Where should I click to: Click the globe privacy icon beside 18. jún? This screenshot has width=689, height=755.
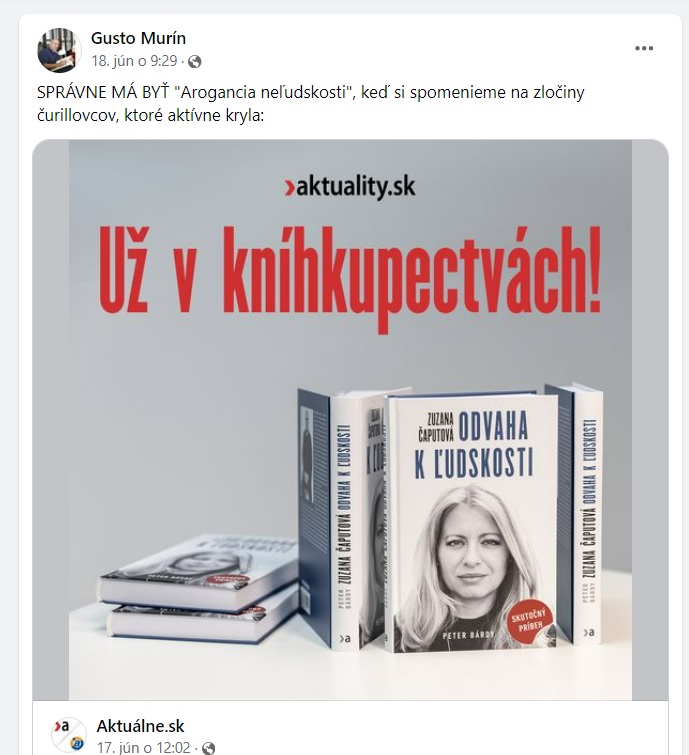[x=195, y=62]
